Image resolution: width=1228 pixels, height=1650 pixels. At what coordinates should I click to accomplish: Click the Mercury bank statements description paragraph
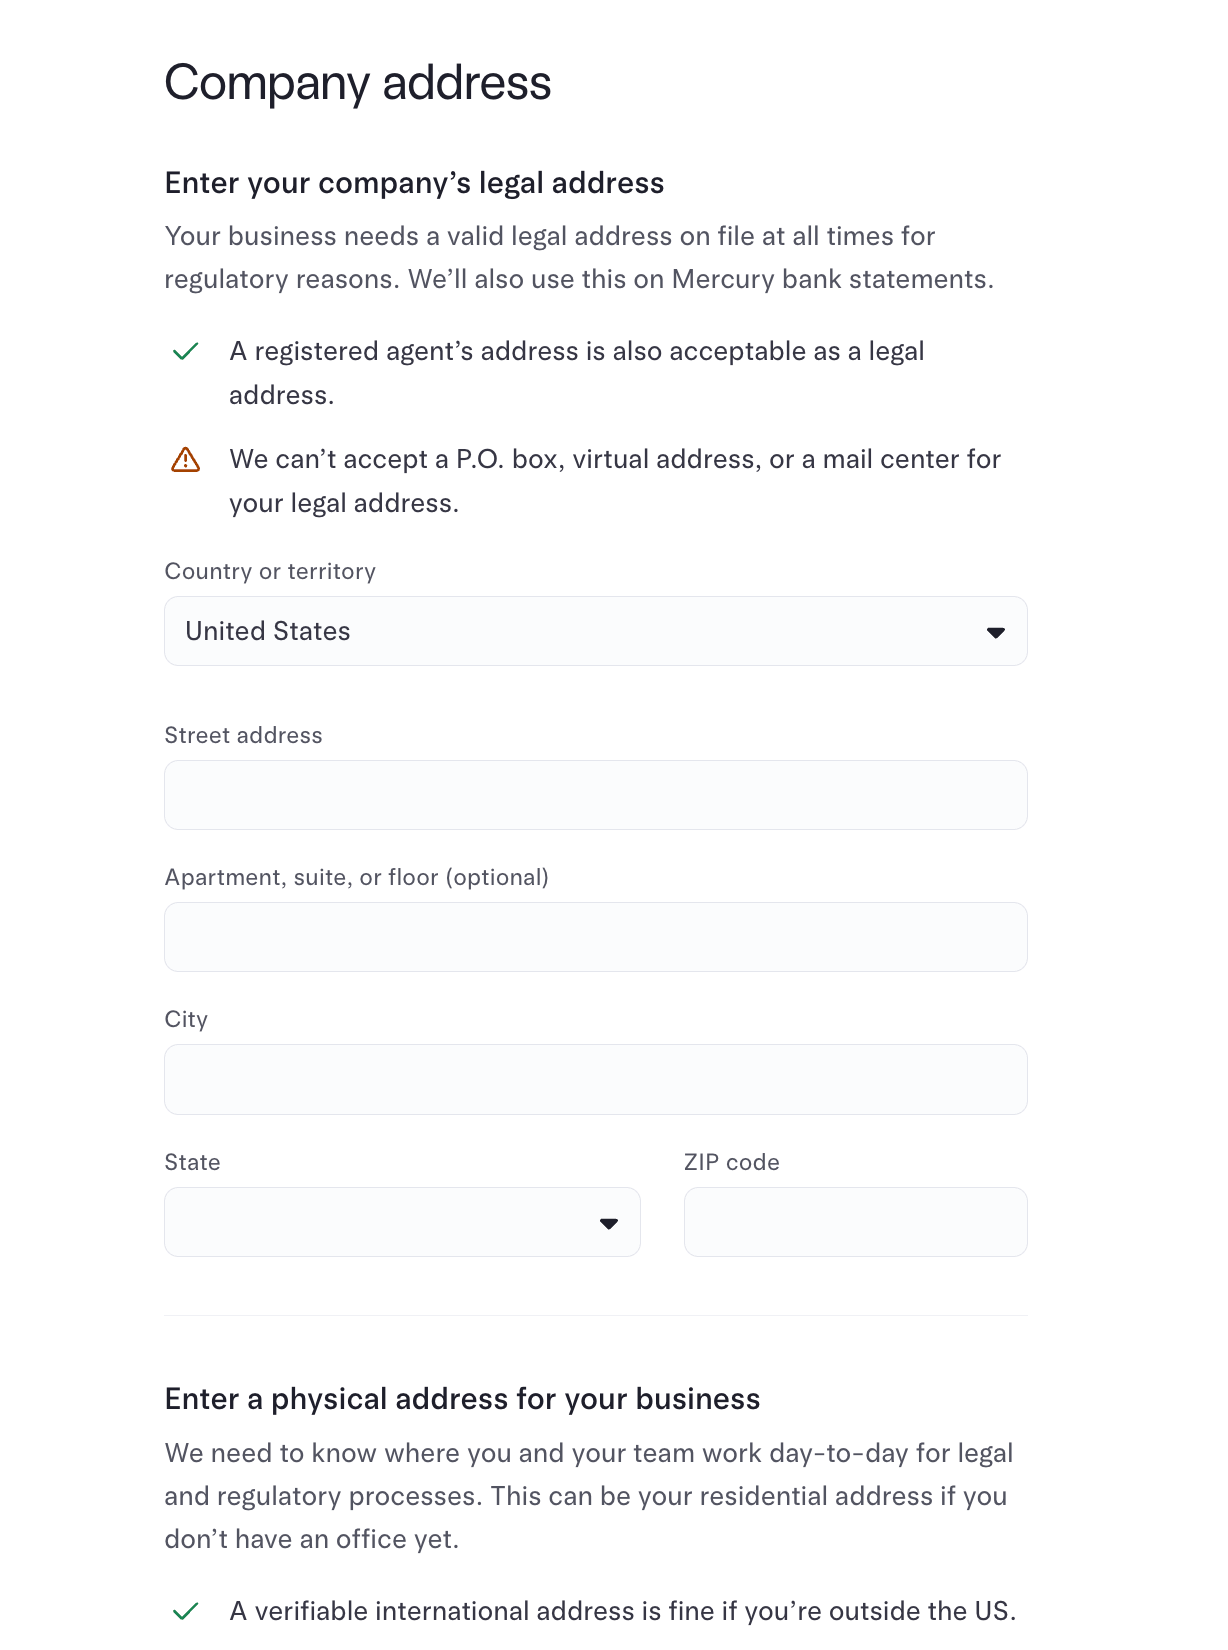point(579,257)
